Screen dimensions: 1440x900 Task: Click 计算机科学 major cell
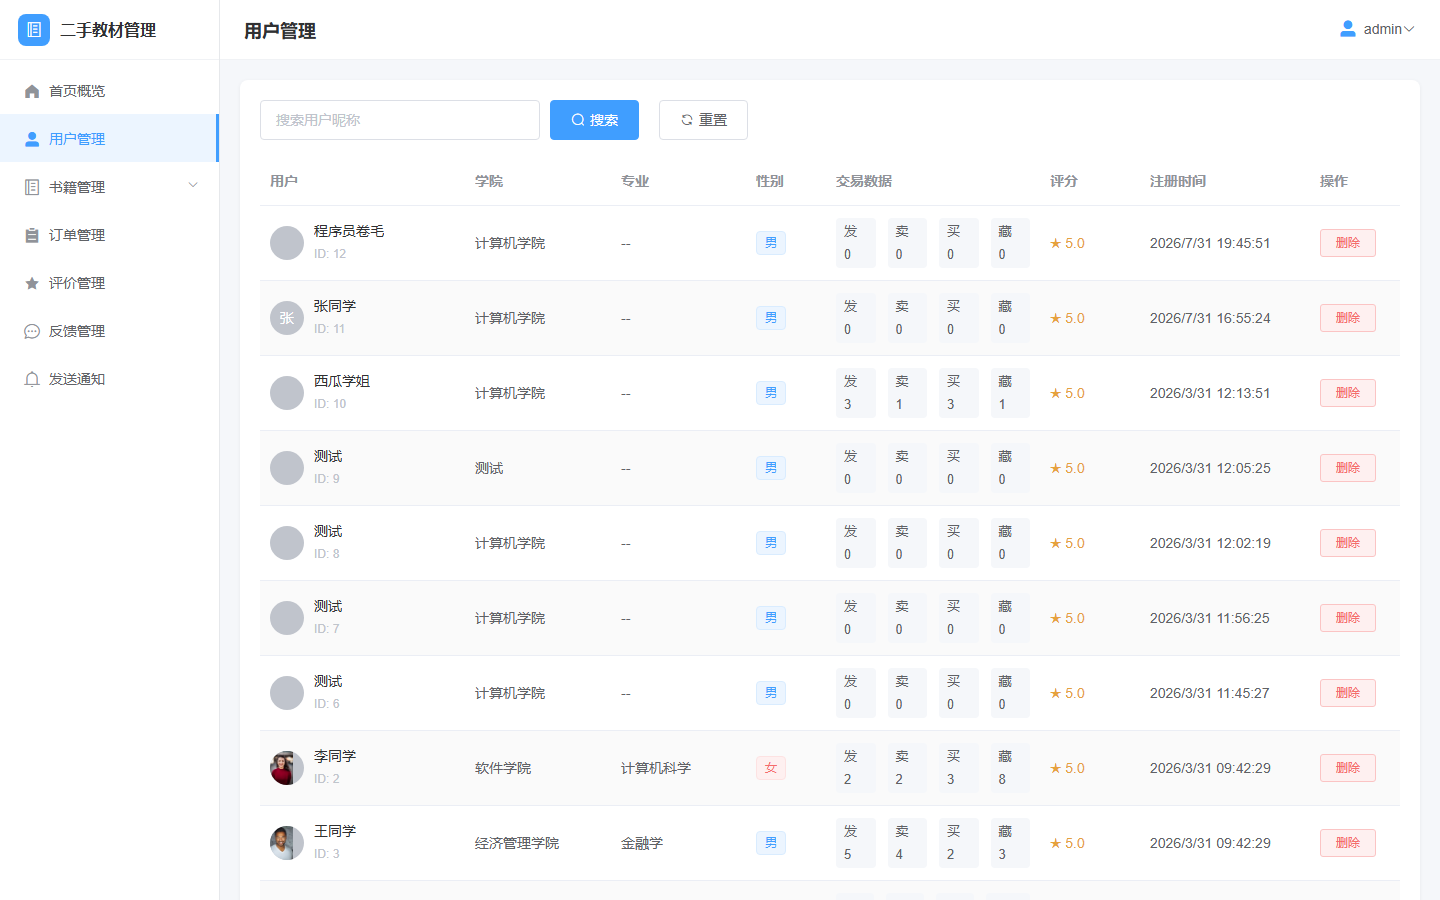tap(656, 768)
